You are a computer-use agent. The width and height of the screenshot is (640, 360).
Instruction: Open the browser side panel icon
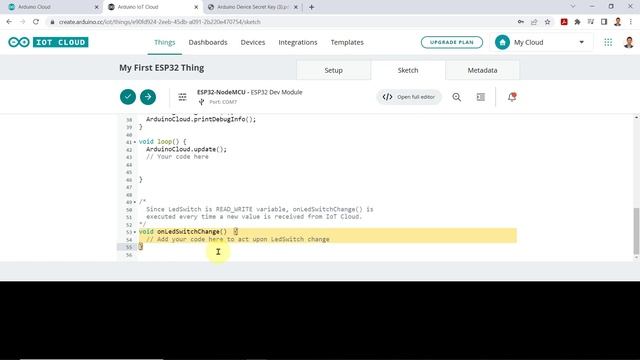tap(604, 22)
